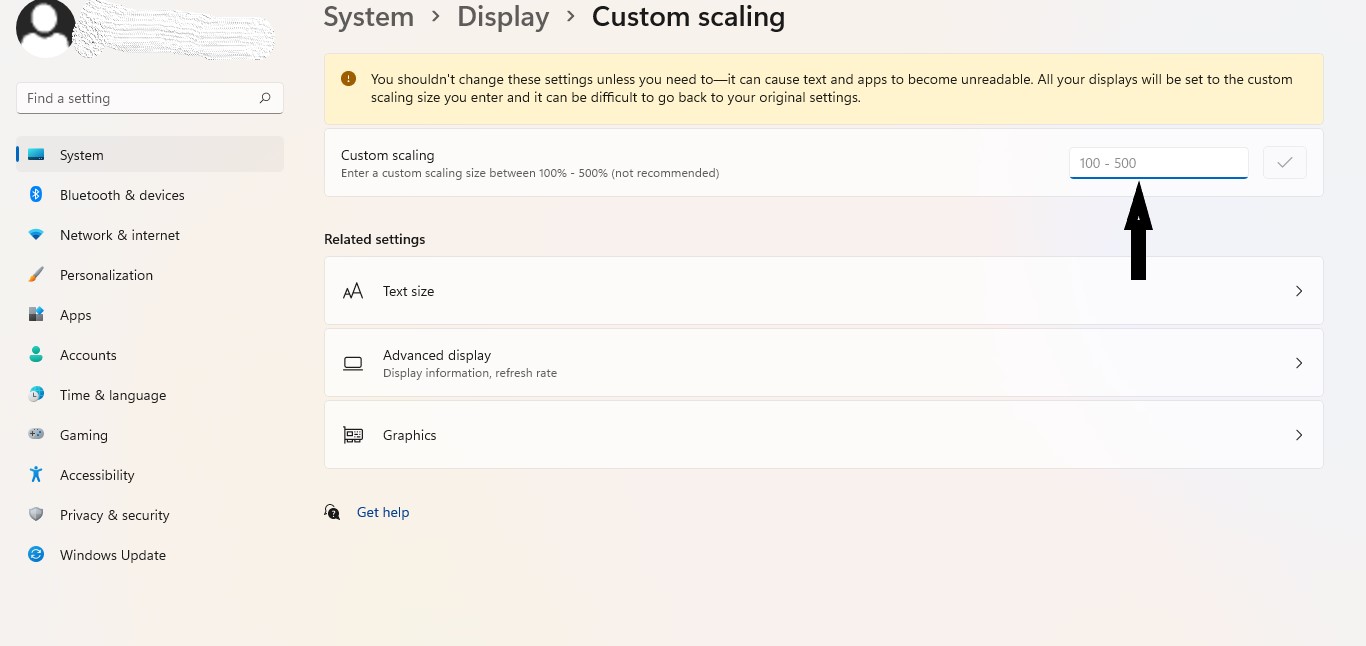Go to Privacy & security section

point(114,515)
